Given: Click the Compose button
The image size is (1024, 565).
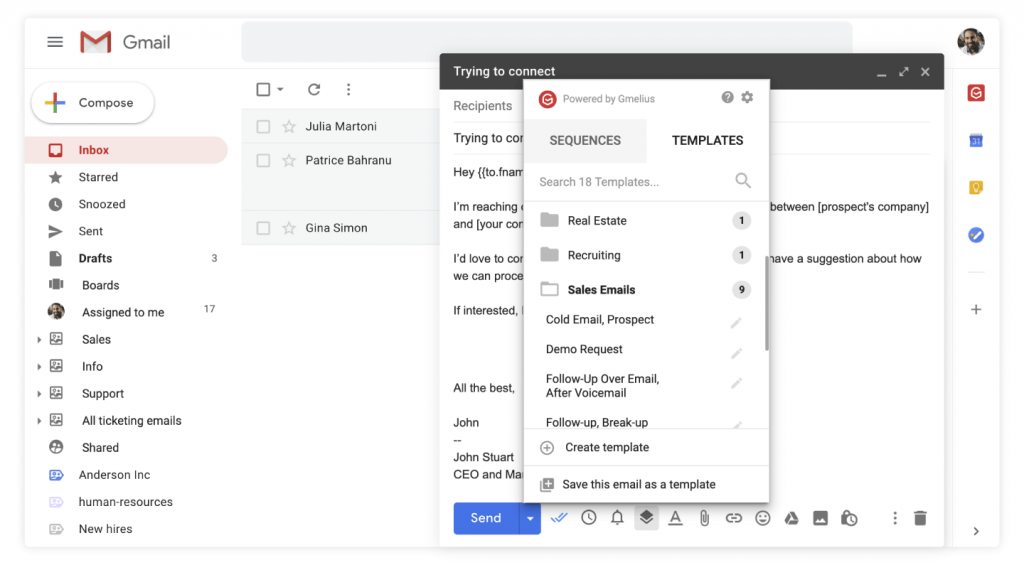Looking at the screenshot, I should coord(93,103).
